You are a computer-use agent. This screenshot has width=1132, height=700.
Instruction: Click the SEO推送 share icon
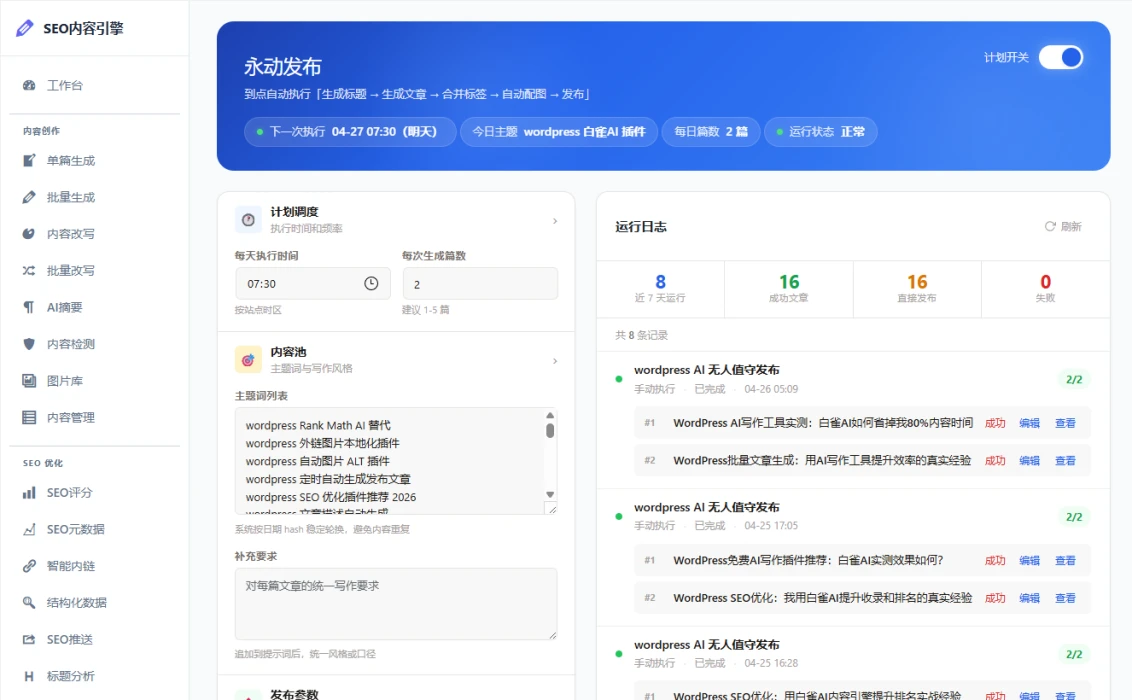point(29,639)
